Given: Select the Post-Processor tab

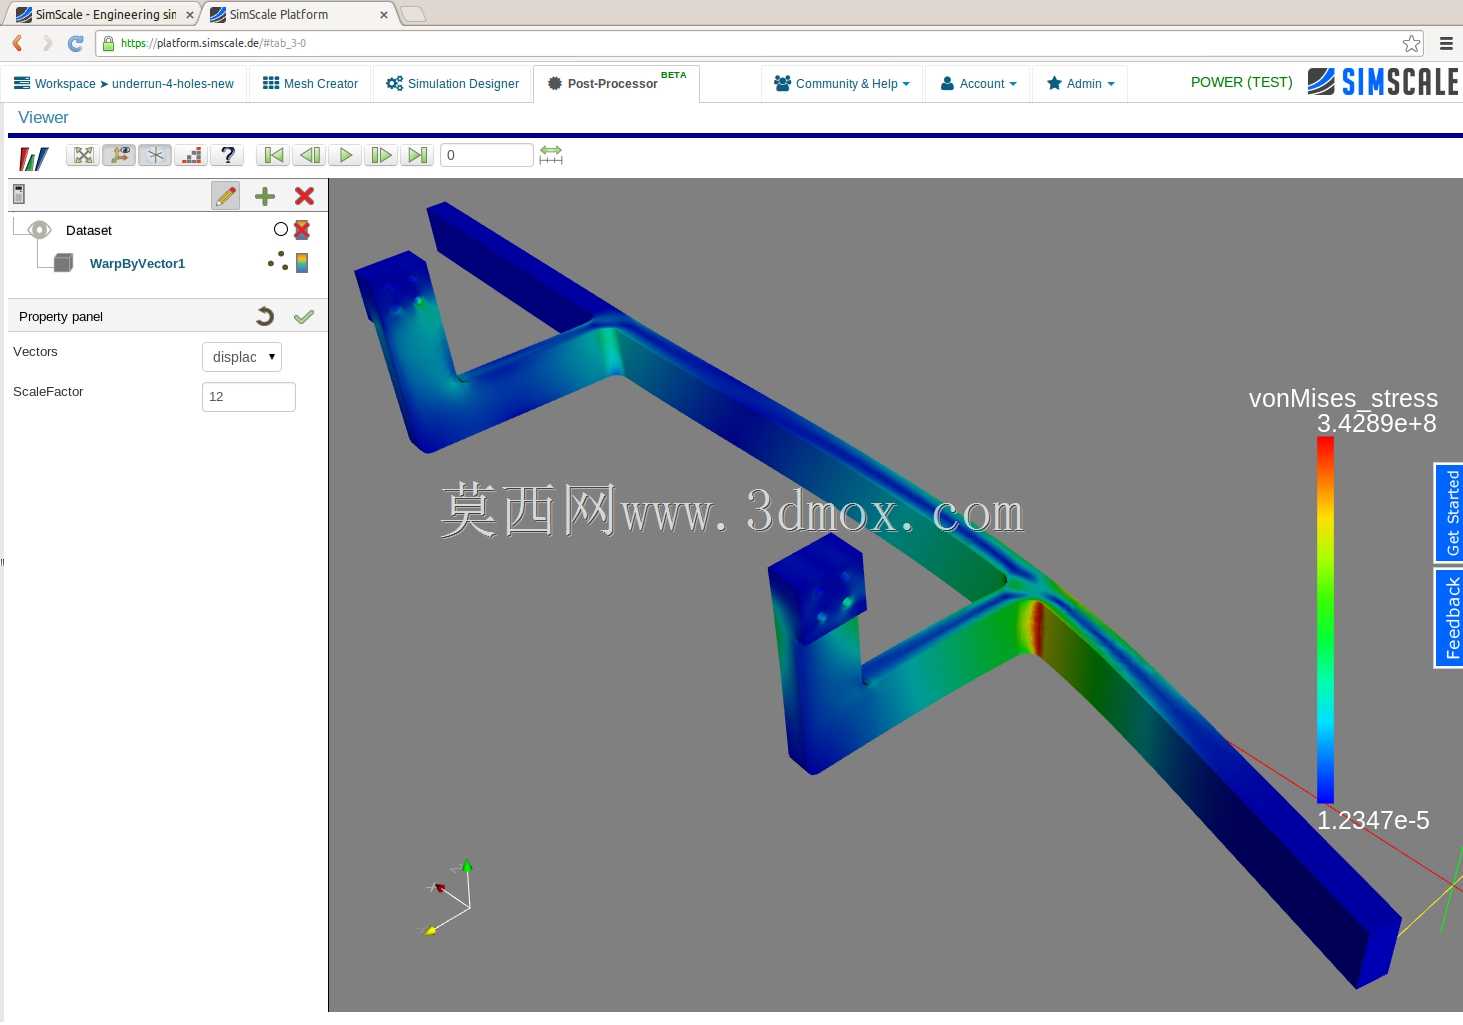Looking at the screenshot, I should [x=616, y=84].
